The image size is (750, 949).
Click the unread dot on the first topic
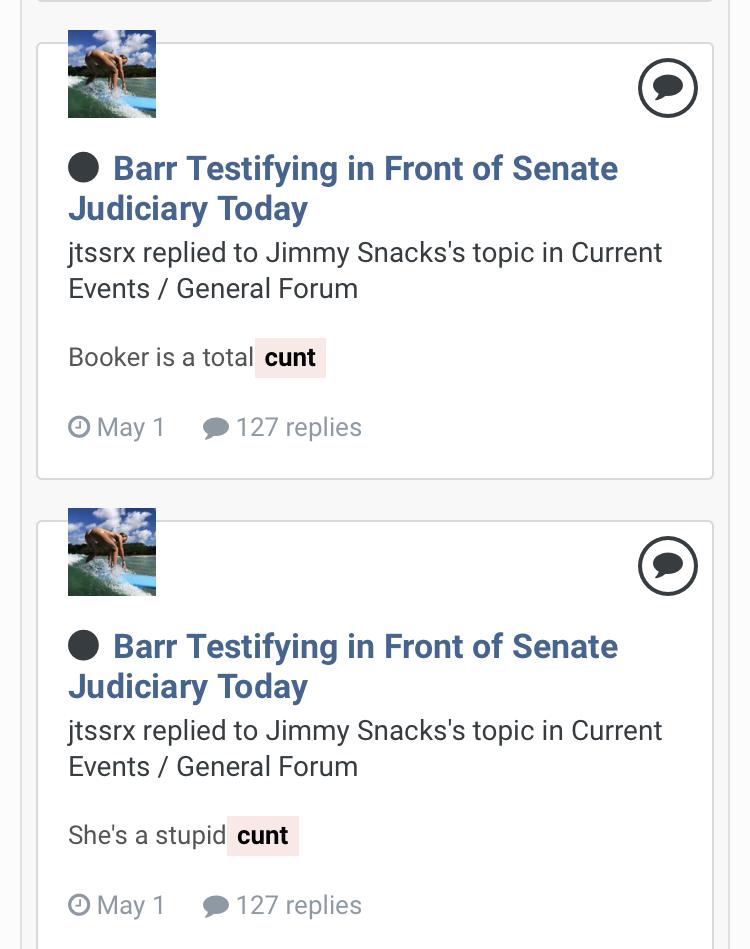point(84,167)
